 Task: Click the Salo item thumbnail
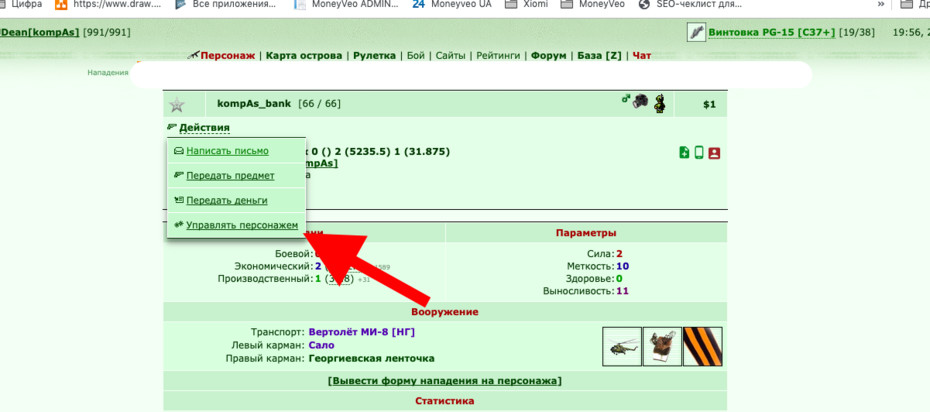(662, 347)
